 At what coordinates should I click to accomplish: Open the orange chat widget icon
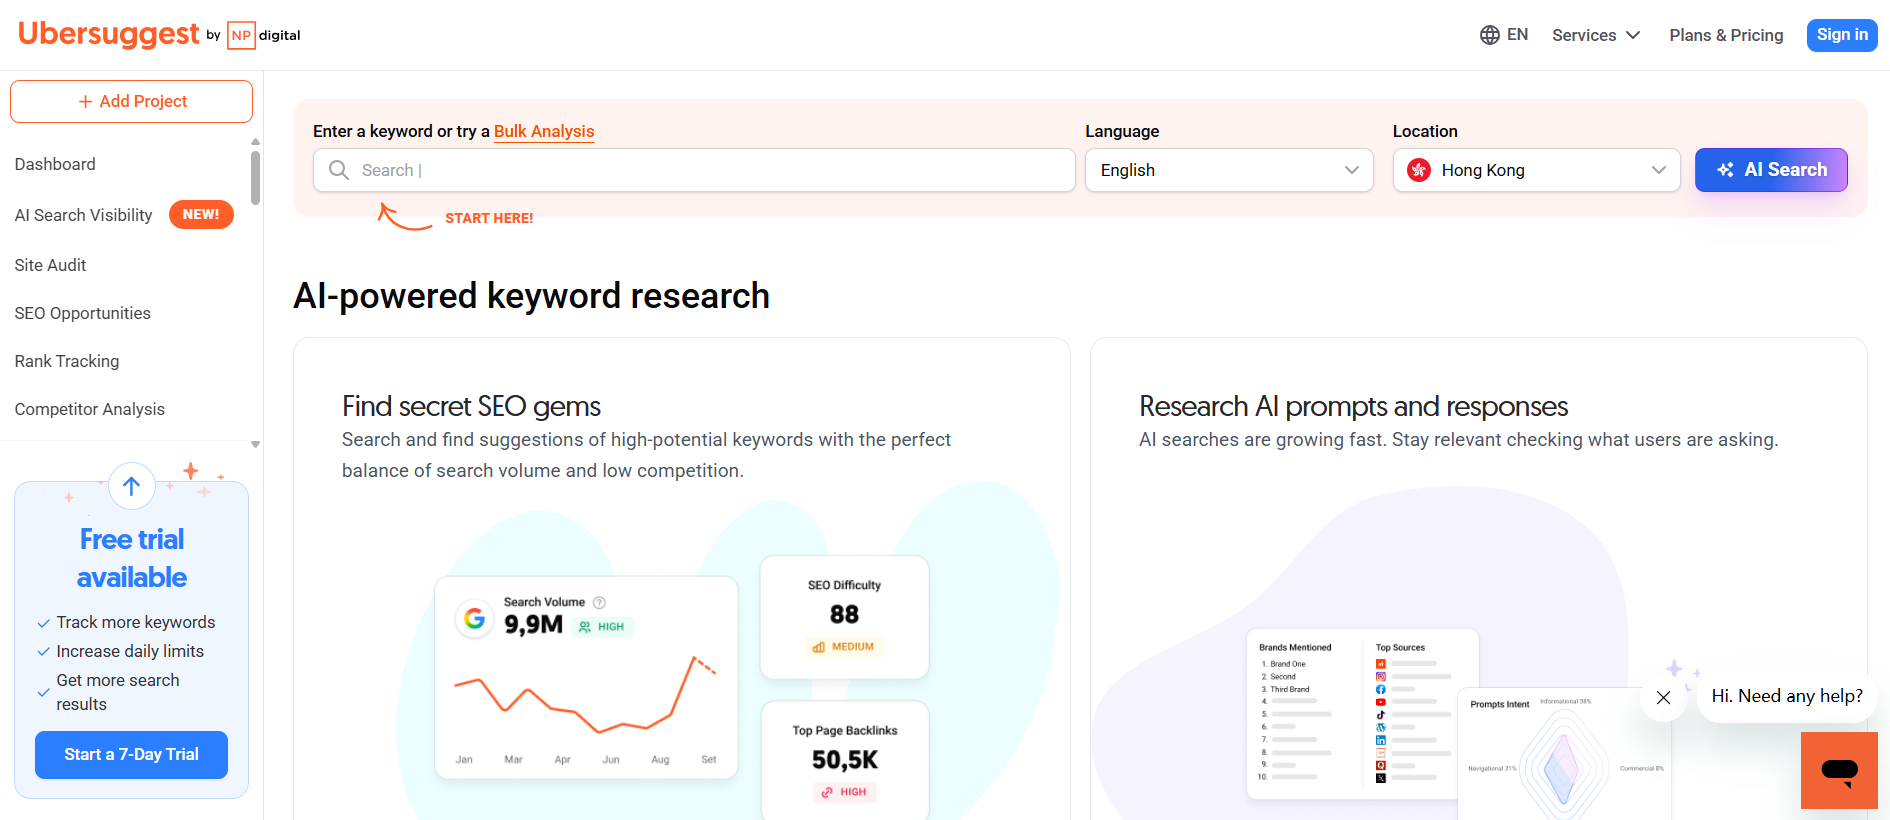(x=1838, y=770)
